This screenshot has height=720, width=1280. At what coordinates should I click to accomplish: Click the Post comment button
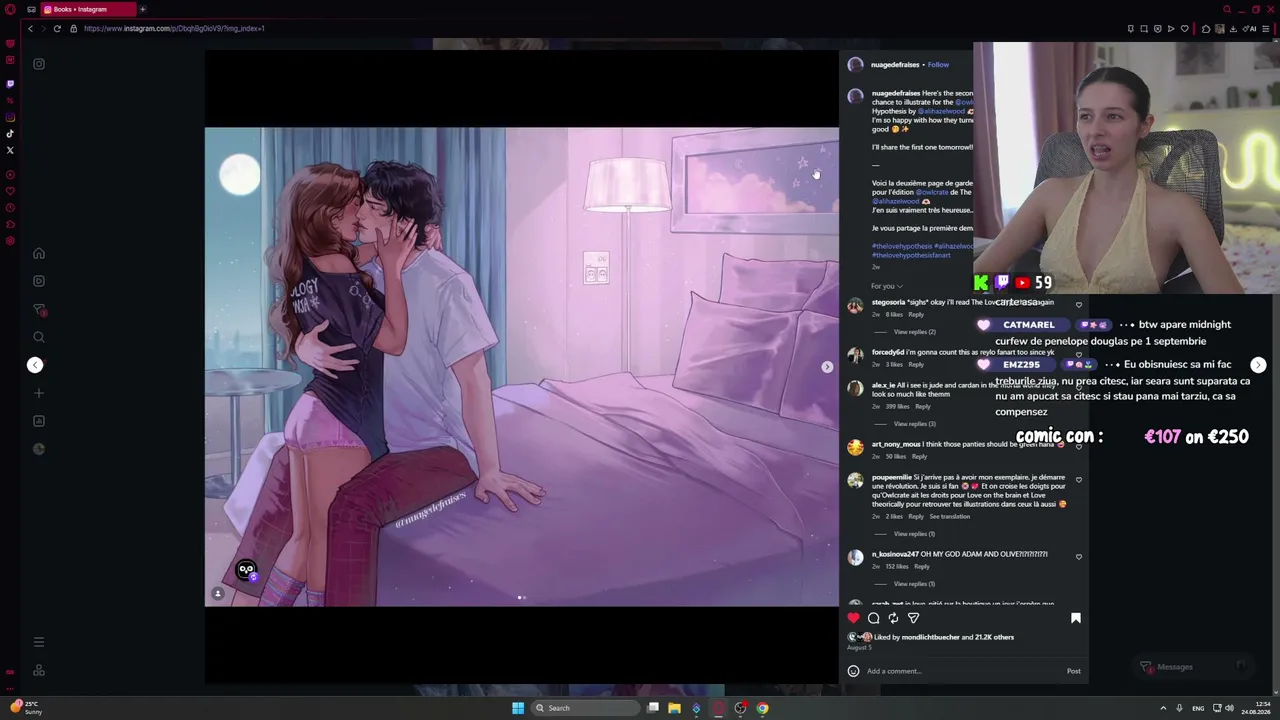(x=1073, y=671)
